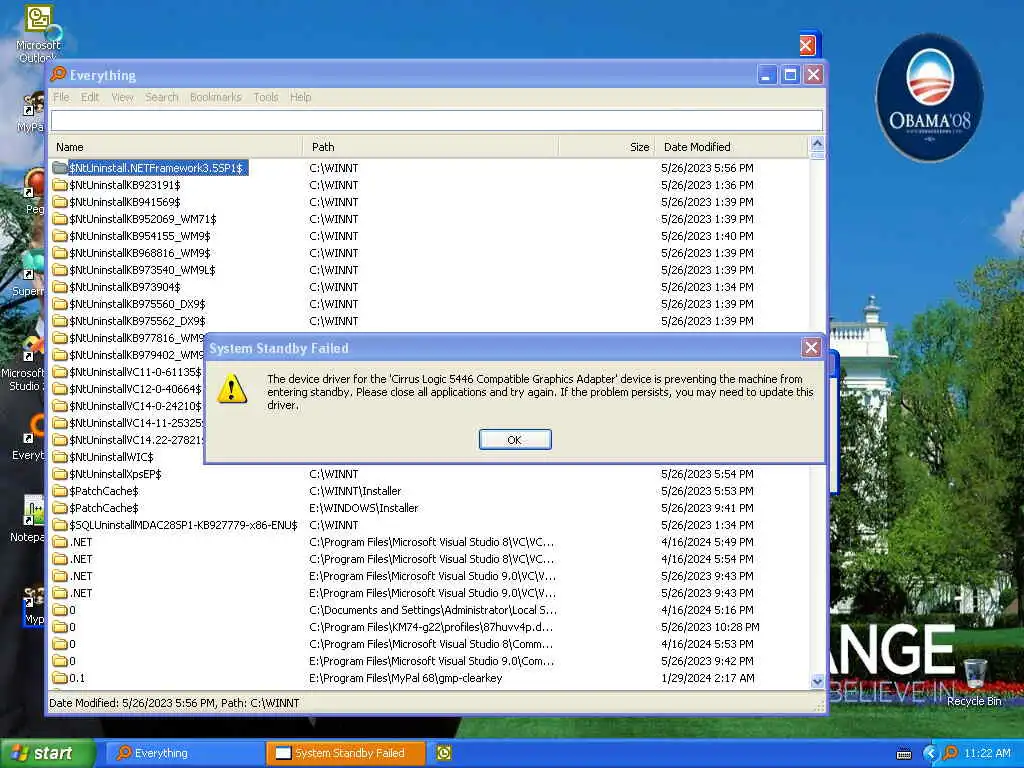This screenshot has height=768, width=1024.
Task: Select folder icon of $NtUninstallWIC$
Action: click(x=60, y=456)
